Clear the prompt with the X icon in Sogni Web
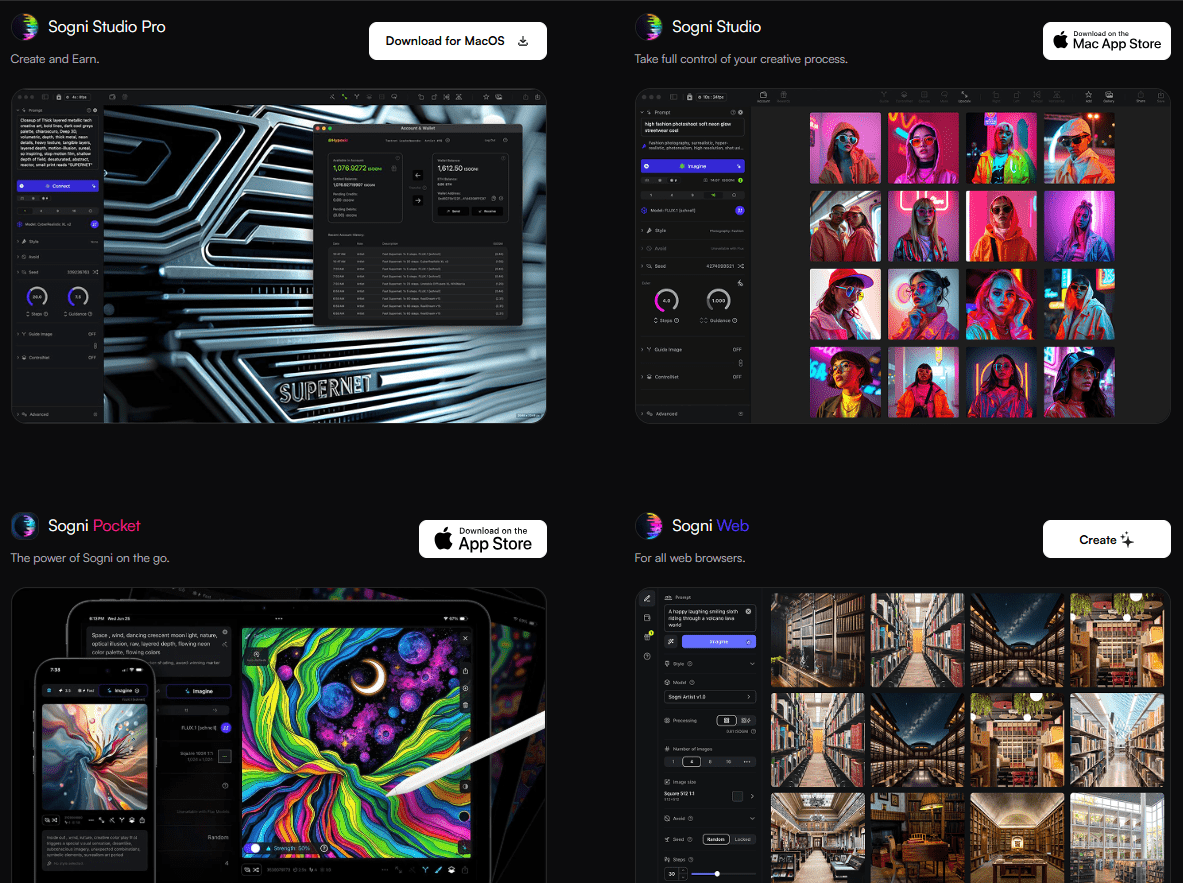 tap(748, 610)
